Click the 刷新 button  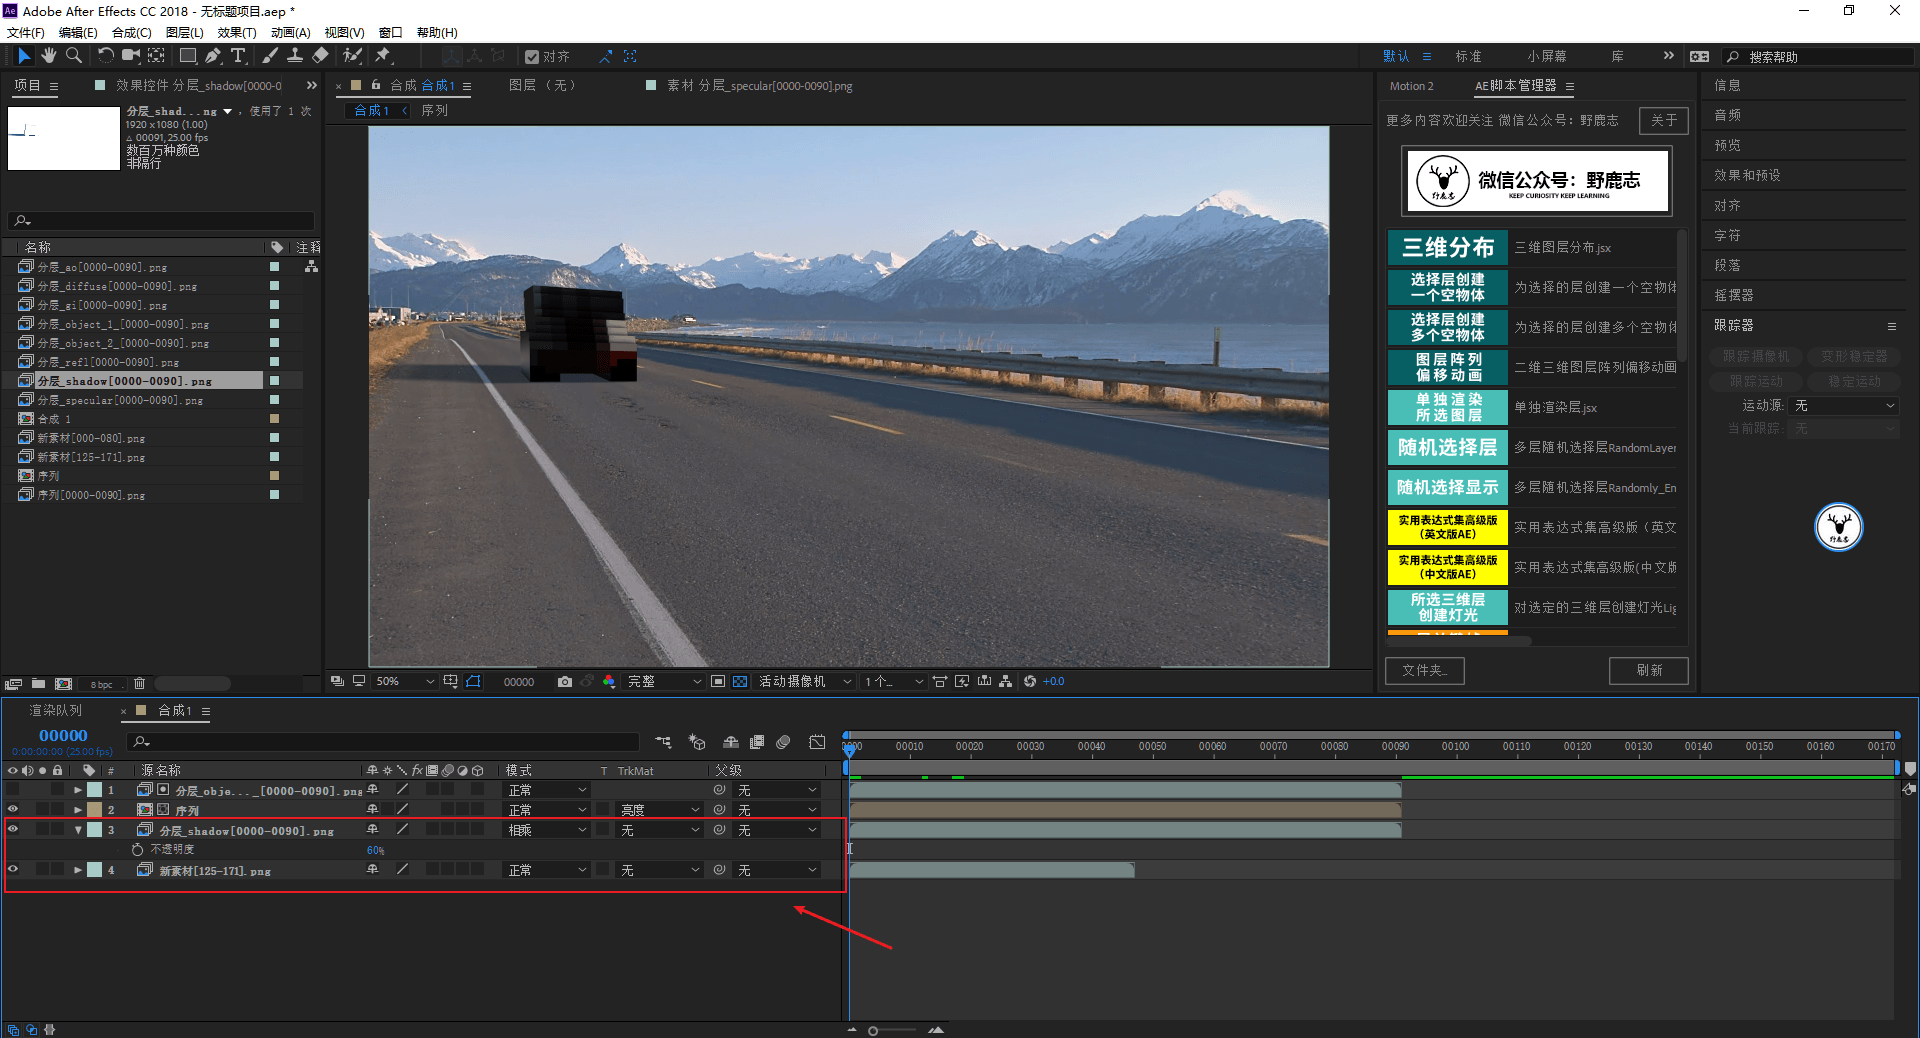[x=1649, y=670]
